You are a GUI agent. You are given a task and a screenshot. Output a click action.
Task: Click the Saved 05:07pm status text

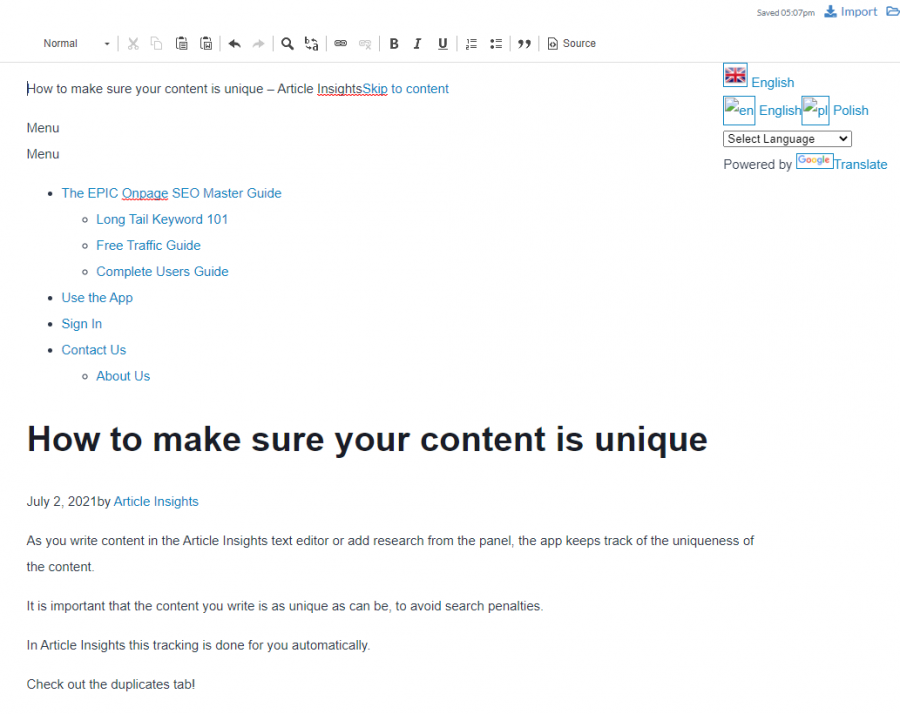pyautogui.click(x=785, y=13)
